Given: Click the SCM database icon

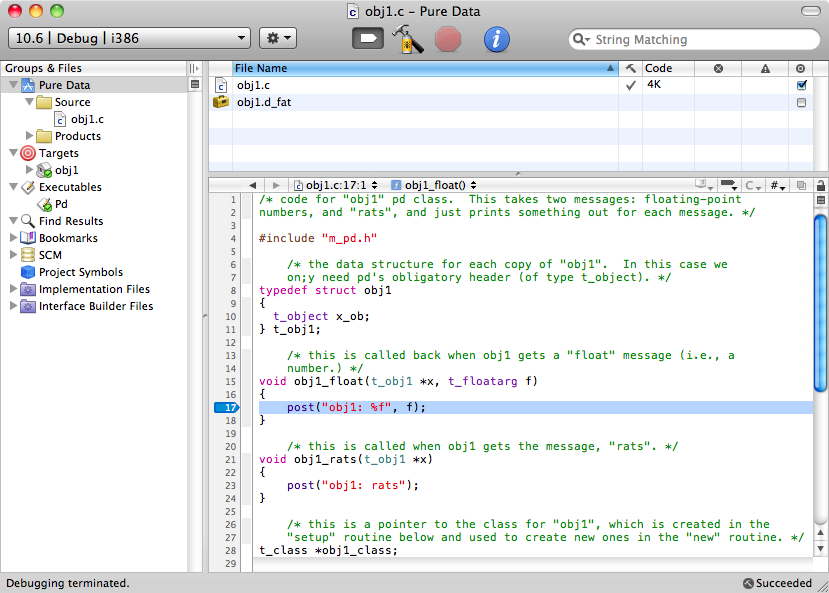Looking at the screenshot, I should [27, 255].
